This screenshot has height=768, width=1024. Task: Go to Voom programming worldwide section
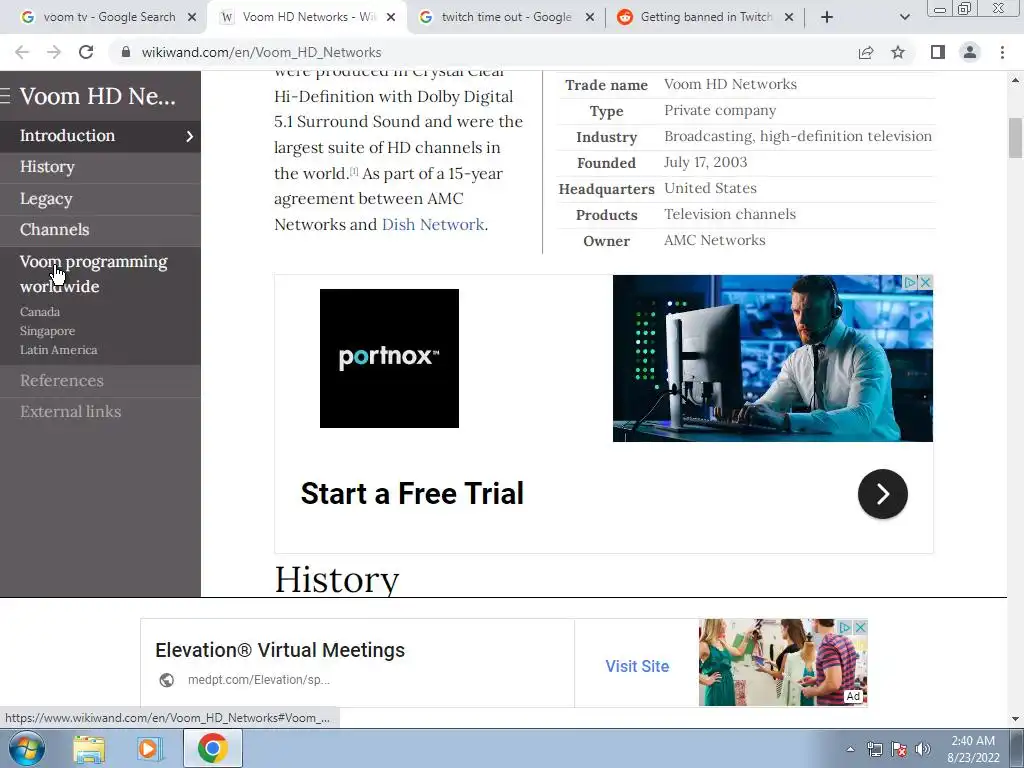click(93, 274)
